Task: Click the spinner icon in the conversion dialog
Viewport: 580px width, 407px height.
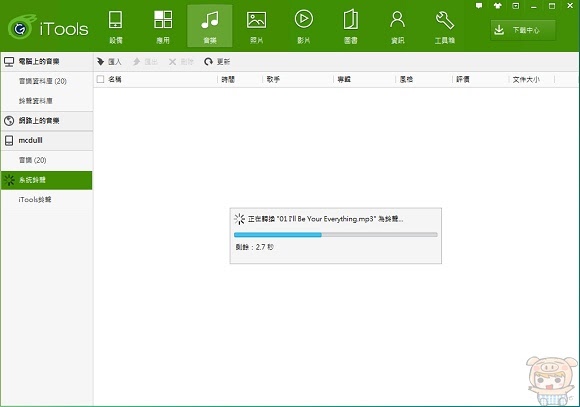Action: tap(239, 219)
